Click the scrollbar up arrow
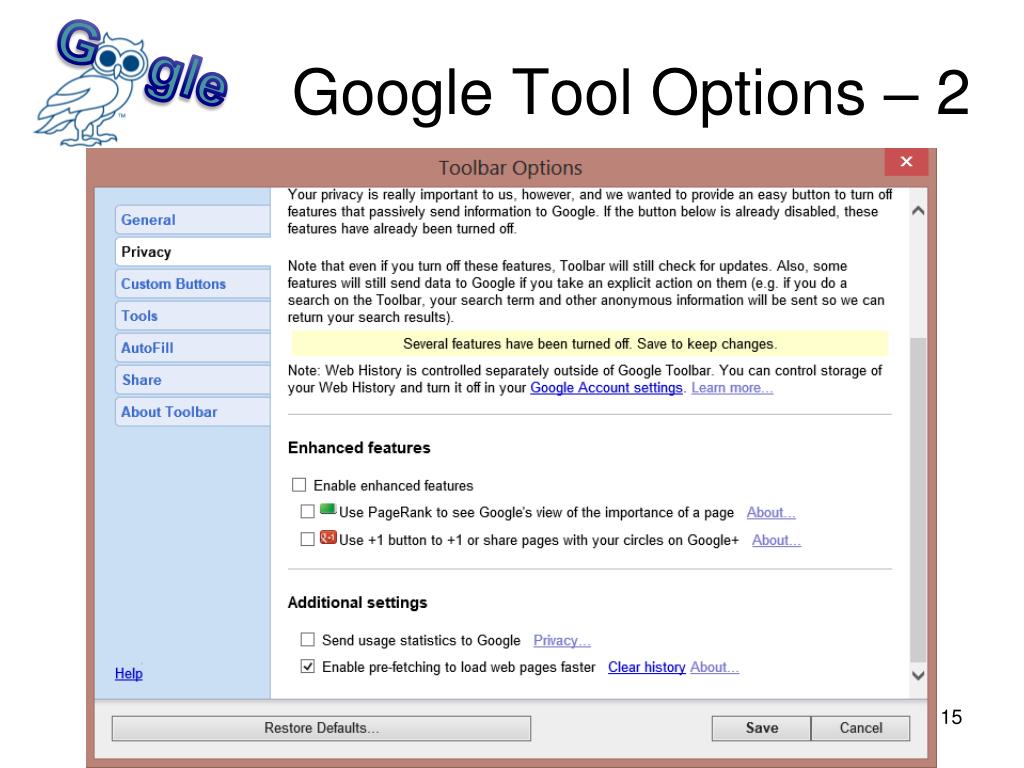Viewport: 1024px width, 768px height. [x=918, y=210]
